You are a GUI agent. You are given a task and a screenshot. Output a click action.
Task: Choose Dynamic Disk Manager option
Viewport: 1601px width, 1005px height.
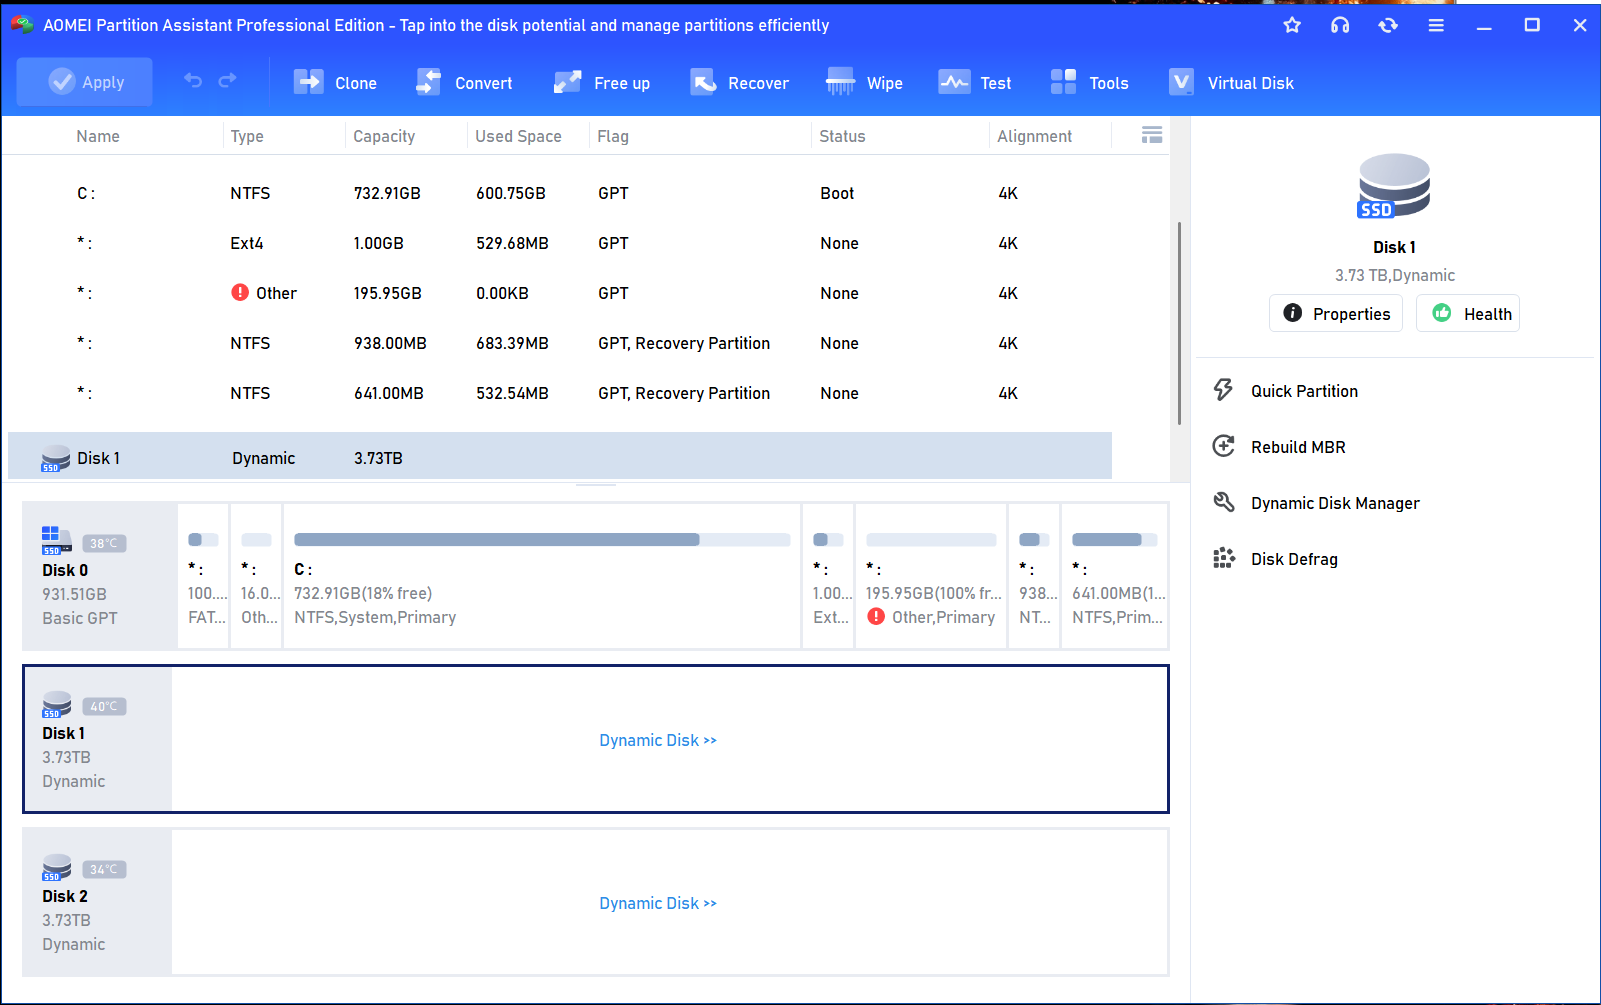pyautogui.click(x=1334, y=504)
